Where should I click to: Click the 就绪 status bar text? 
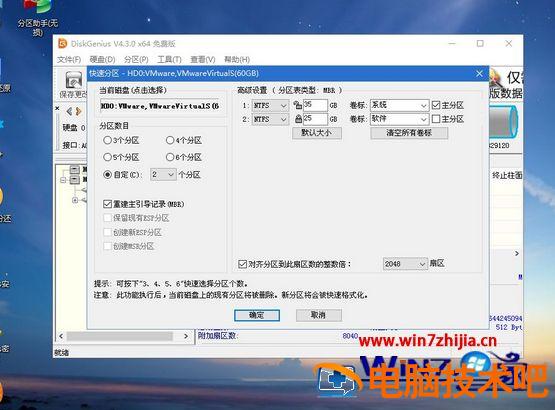tap(61, 353)
